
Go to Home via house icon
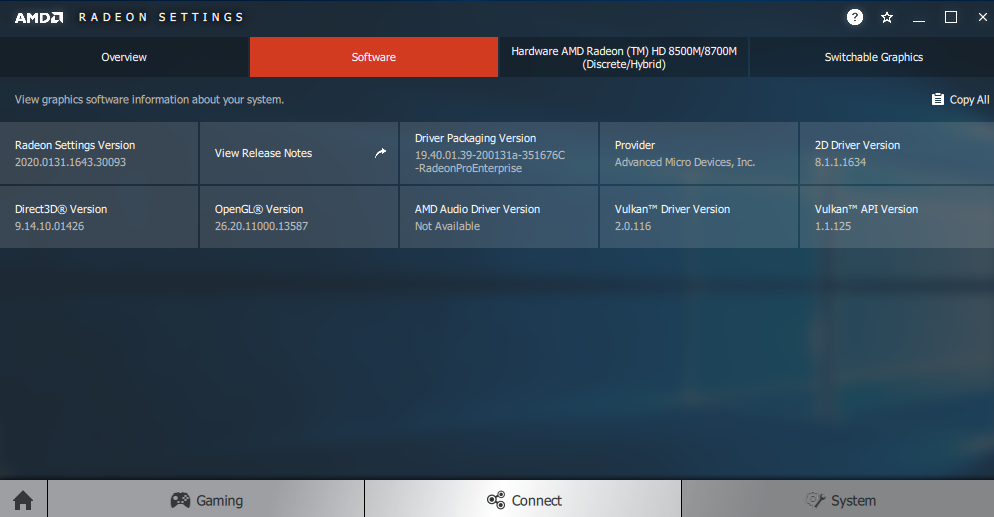pos(23,500)
